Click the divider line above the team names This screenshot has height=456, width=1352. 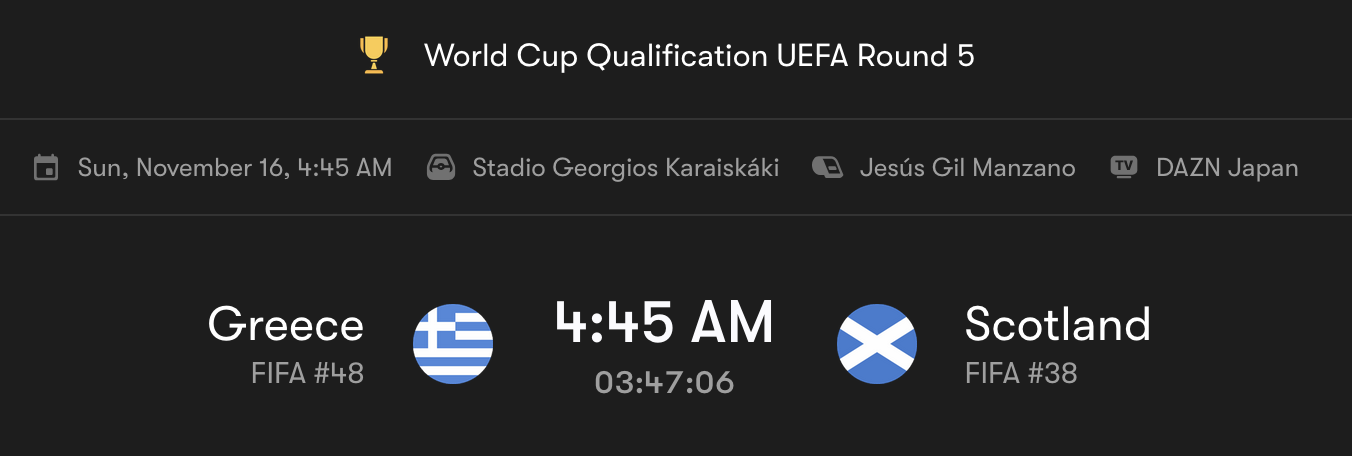pyautogui.click(x=676, y=215)
